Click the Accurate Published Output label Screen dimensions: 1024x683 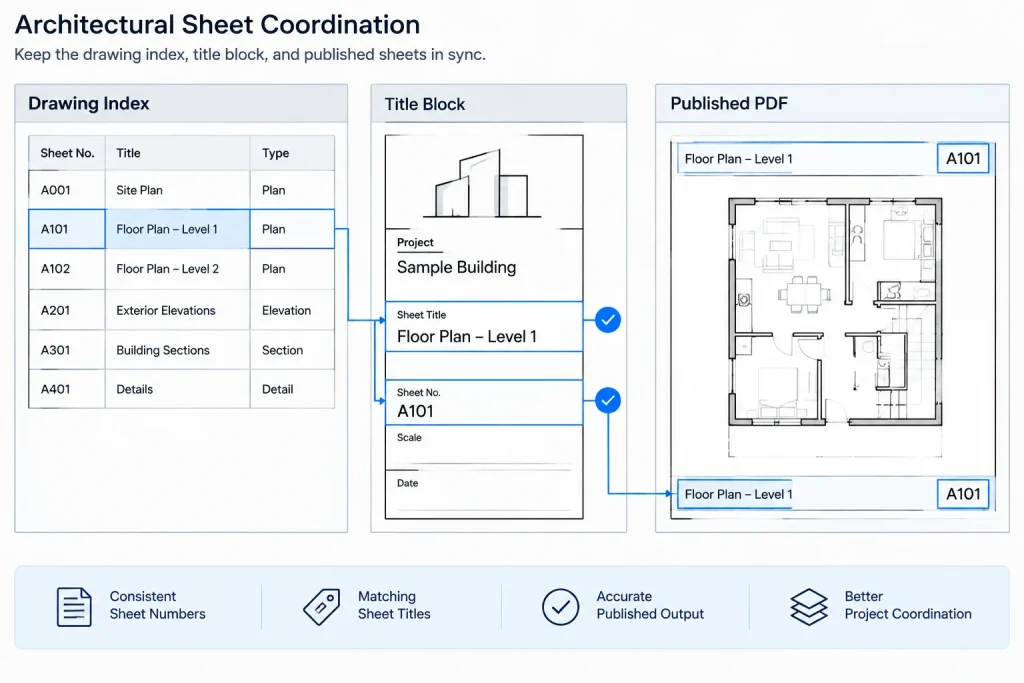tap(650, 605)
